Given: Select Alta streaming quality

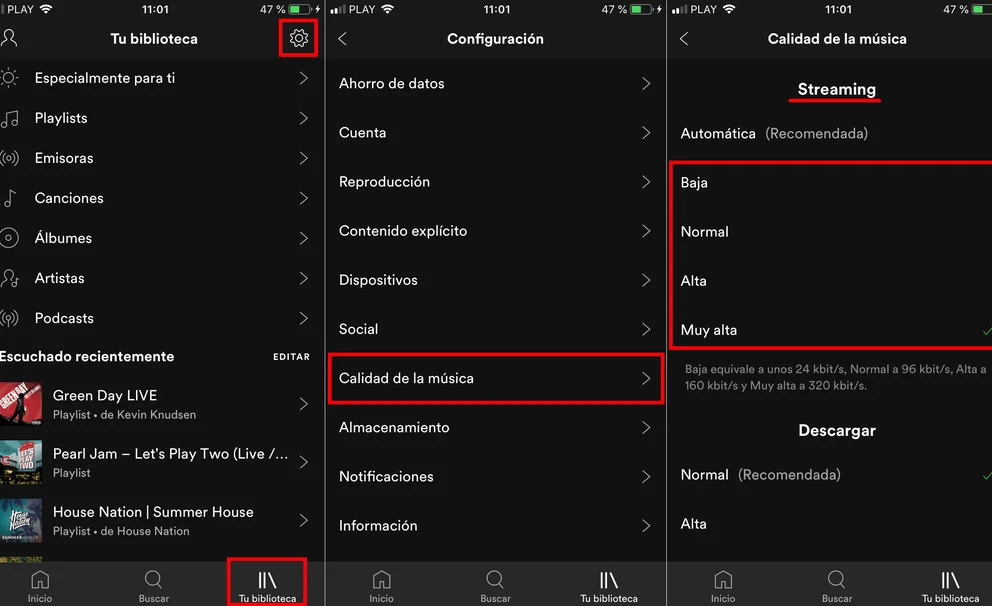Looking at the screenshot, I should point(831,281).
